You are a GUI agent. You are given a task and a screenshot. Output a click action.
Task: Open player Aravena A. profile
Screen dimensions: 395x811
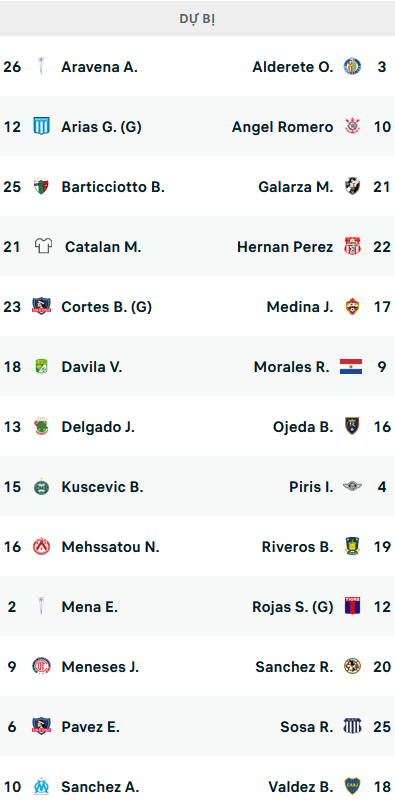coord(99,67)
